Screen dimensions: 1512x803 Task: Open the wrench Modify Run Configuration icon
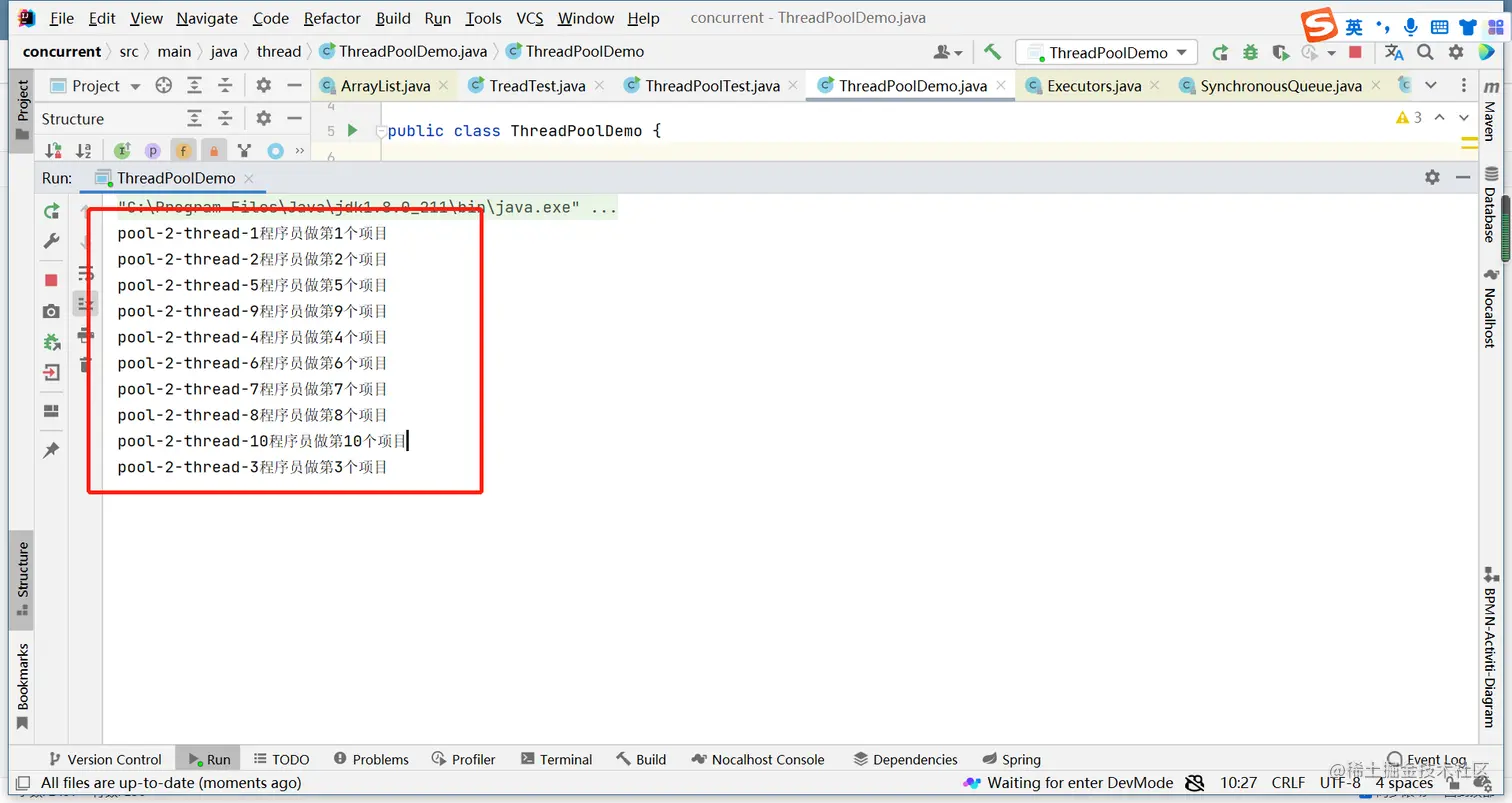pyautogui.click(x=51, y=241)
